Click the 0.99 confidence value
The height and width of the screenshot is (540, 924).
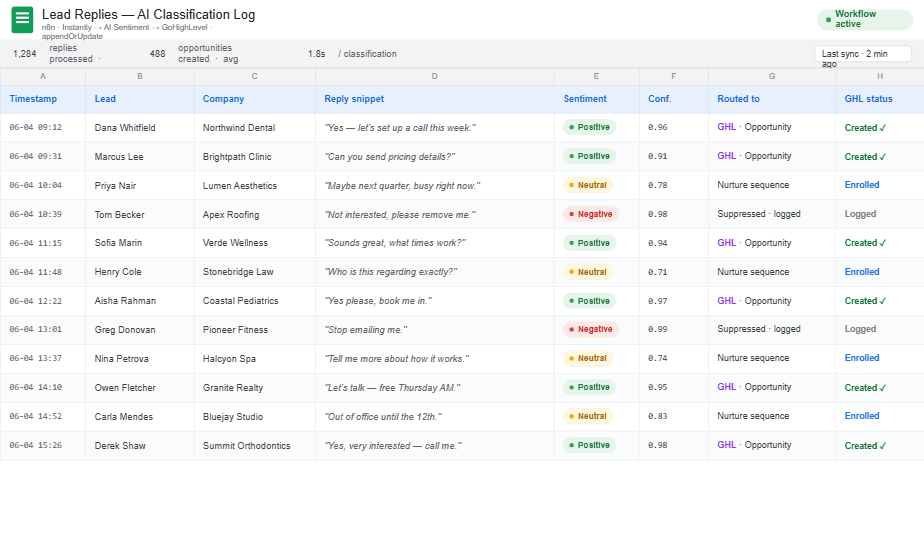658,330
